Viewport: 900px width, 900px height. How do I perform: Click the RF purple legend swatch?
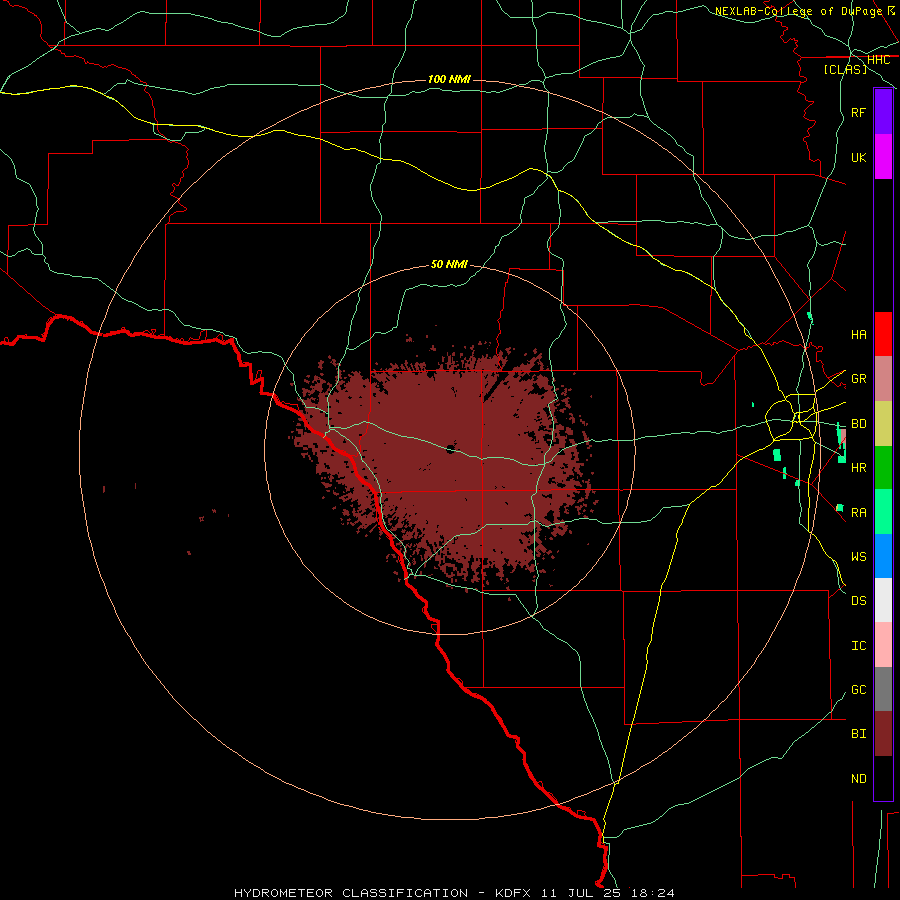(x=883, y=112)
